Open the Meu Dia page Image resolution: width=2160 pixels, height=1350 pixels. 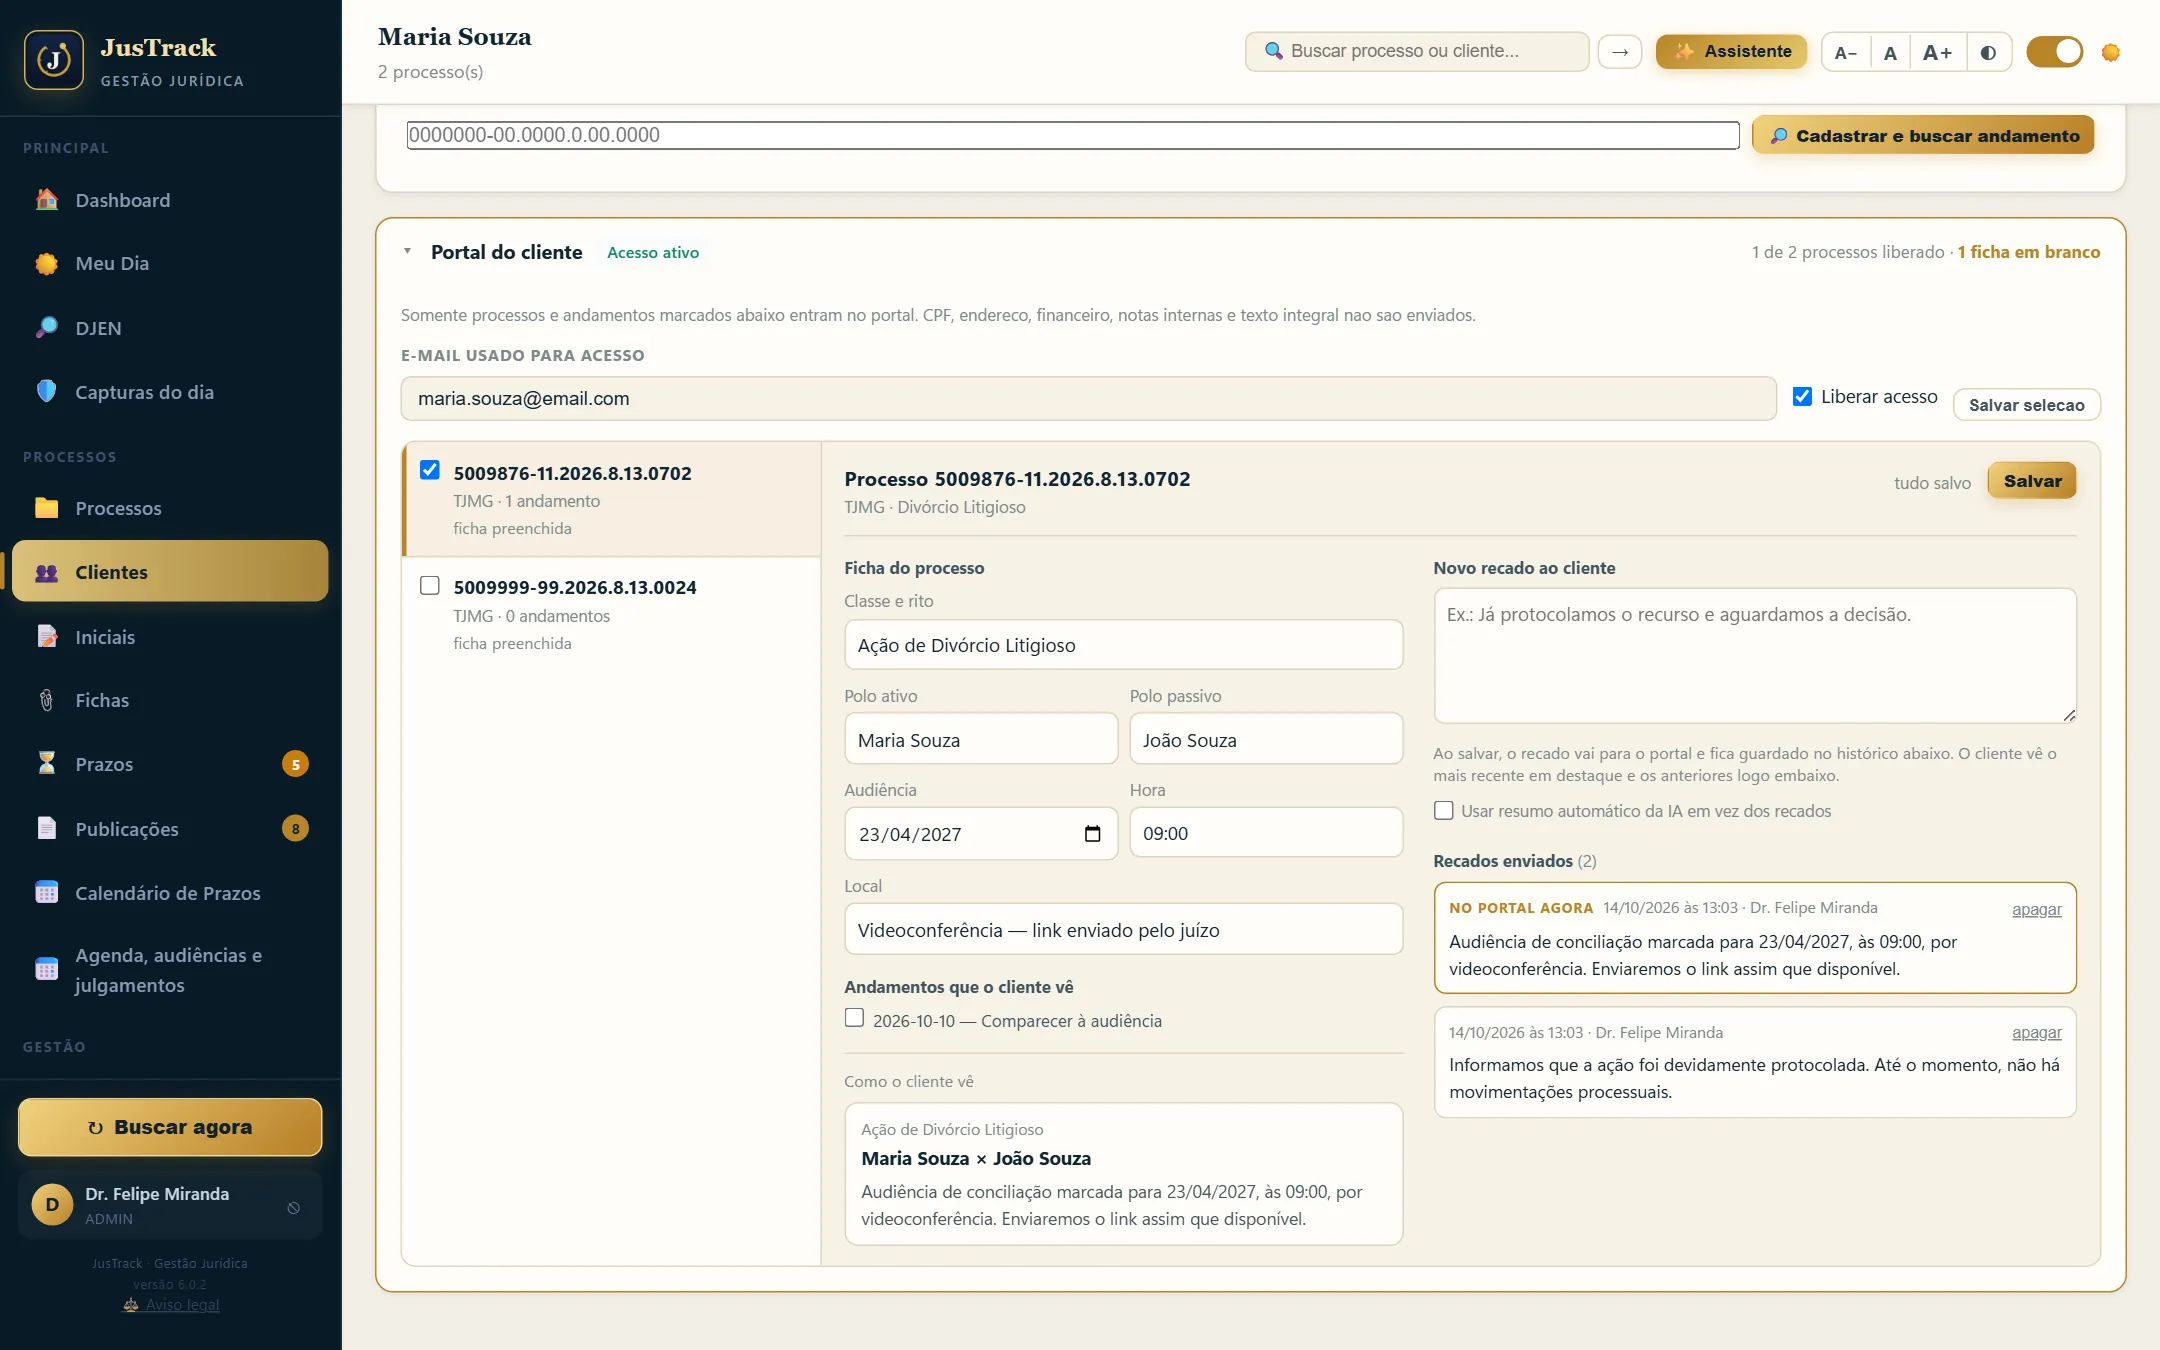[170, 263]
